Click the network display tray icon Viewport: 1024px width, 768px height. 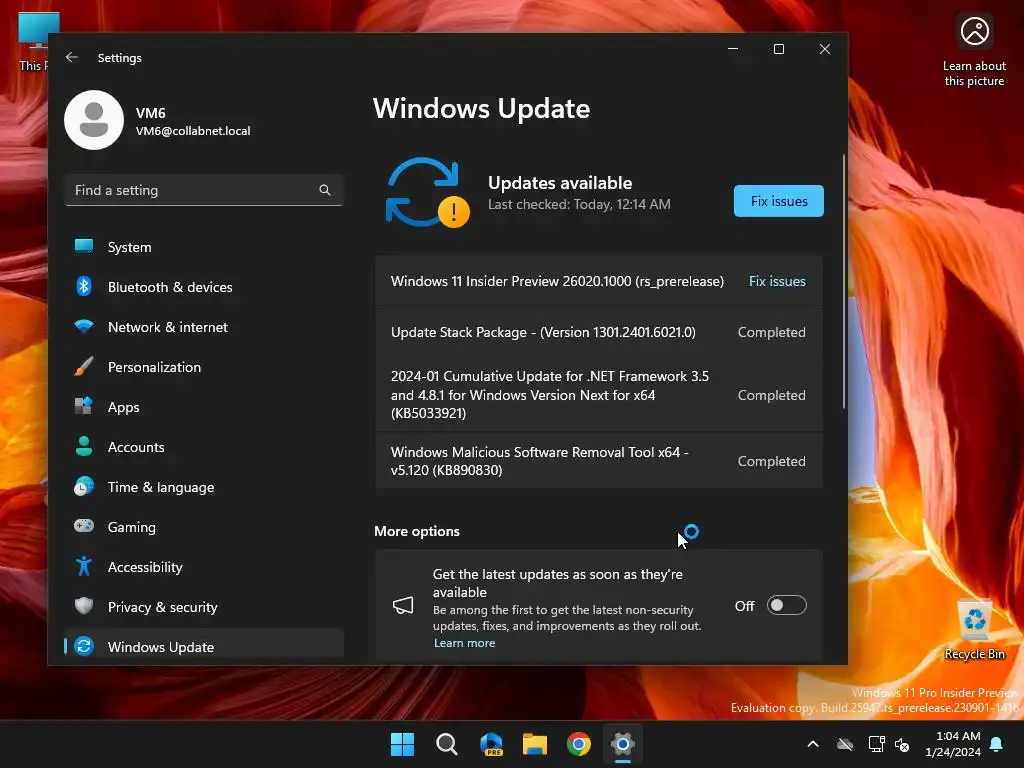[876, 744]
